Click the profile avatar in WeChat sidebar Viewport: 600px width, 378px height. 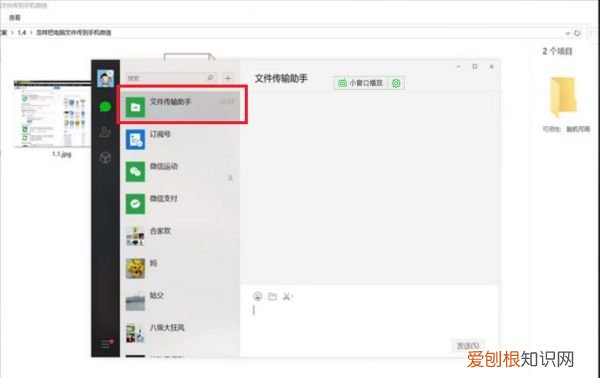click(x=105, y=78)
